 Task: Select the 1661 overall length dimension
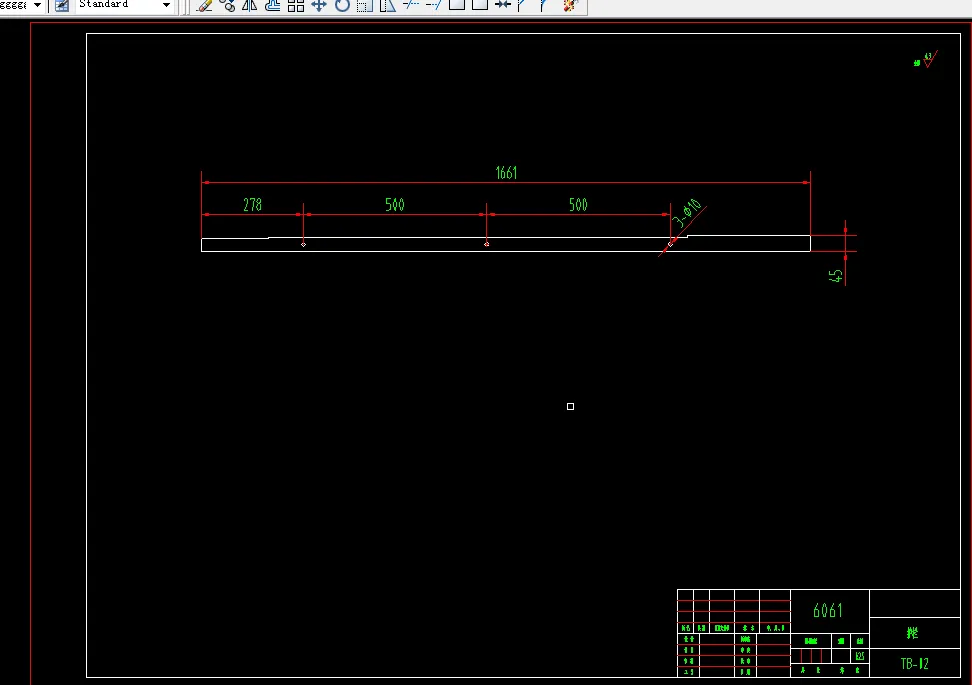click(x=506, y=173)
